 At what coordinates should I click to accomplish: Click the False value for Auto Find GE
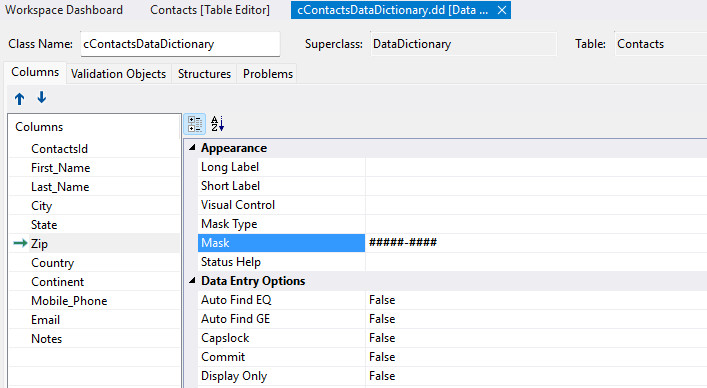(536, 319)
